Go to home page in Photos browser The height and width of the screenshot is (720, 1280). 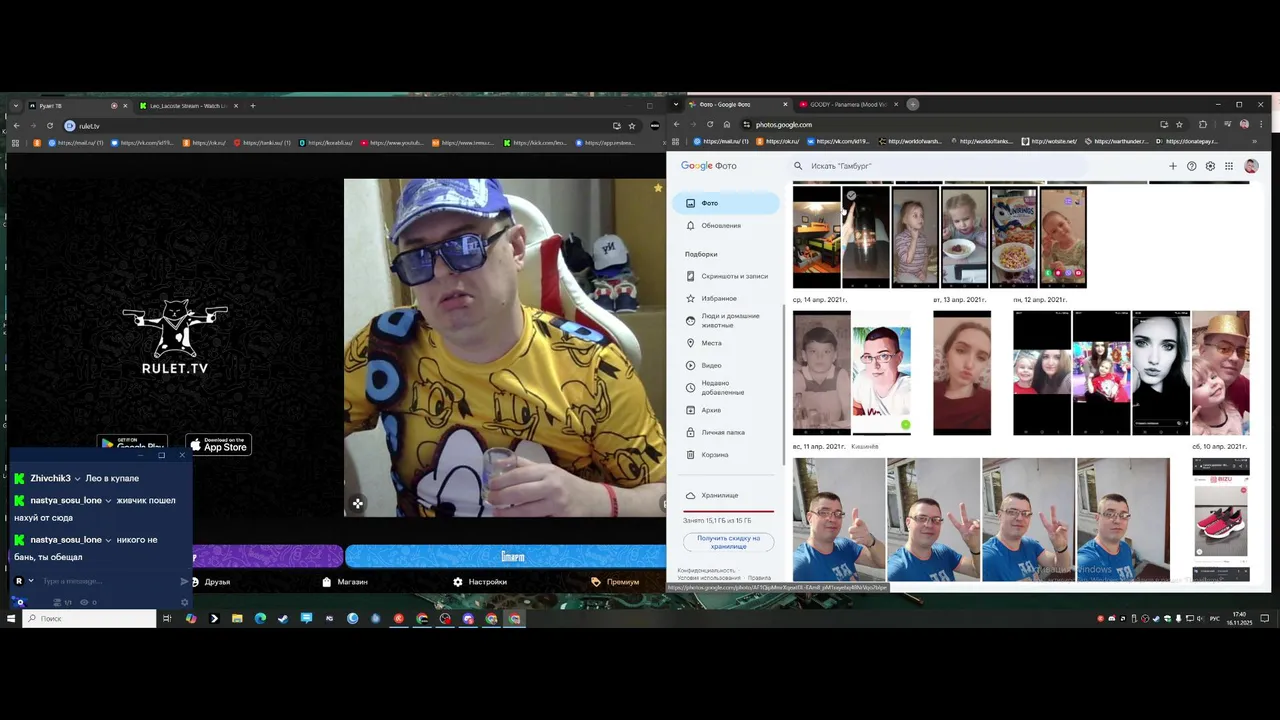pos(727,125)
